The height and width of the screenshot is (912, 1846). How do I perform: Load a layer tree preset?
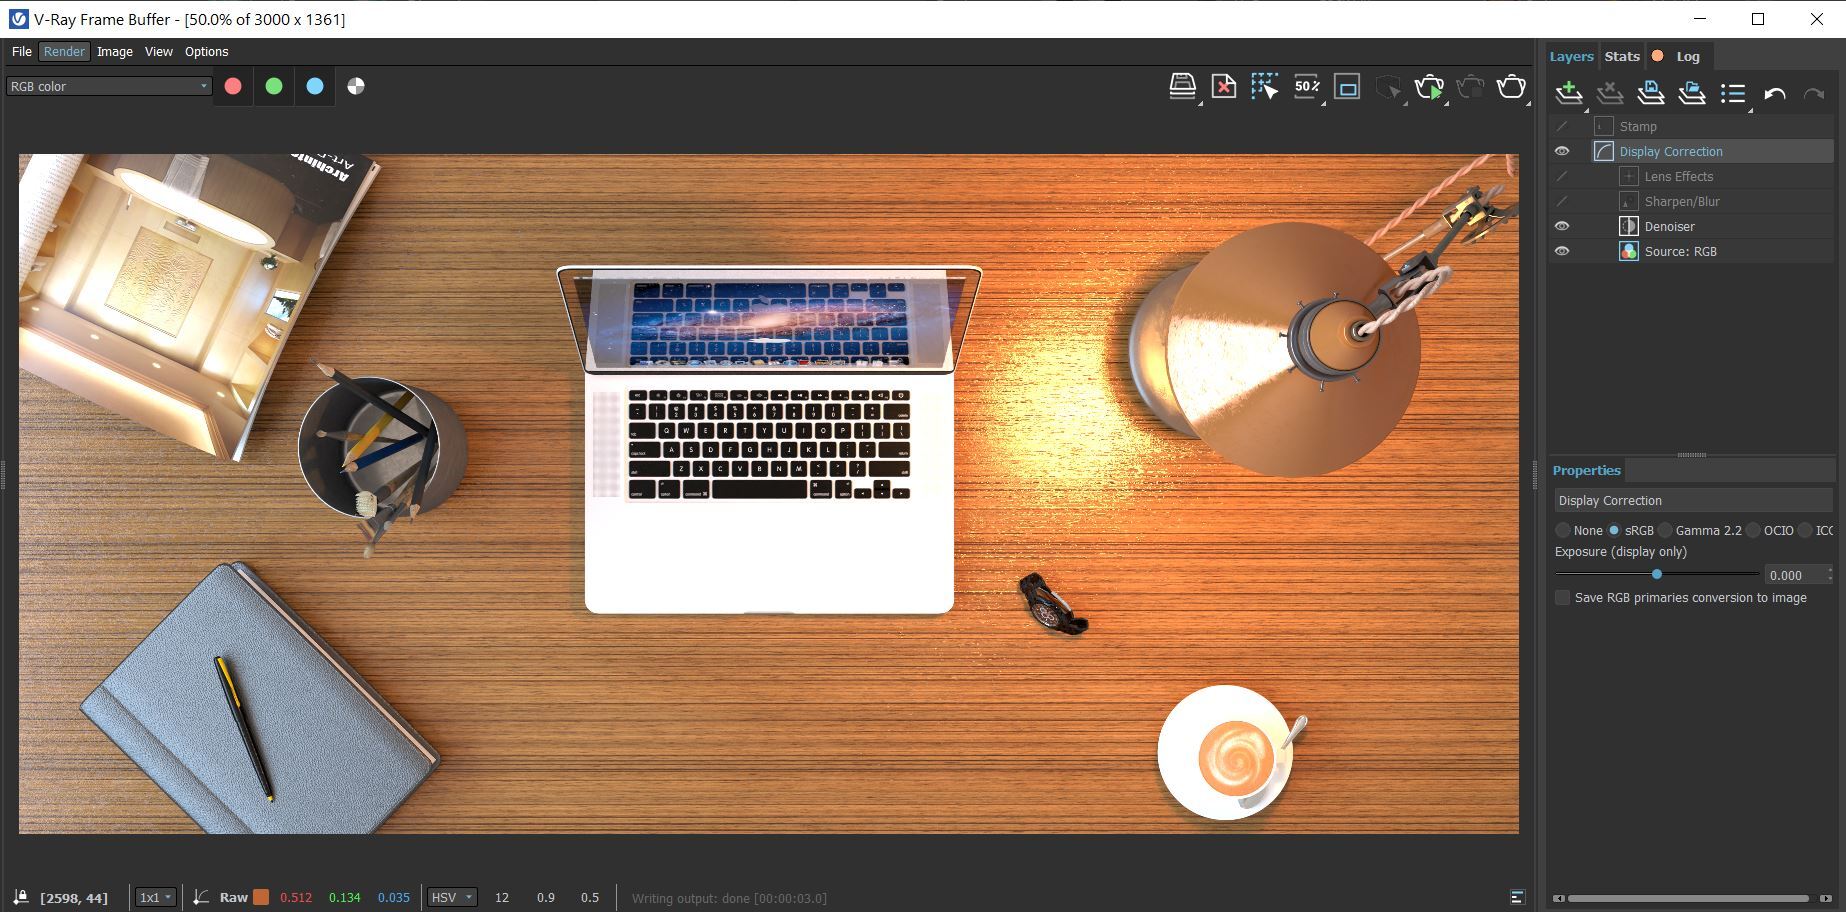point(1692,93)
